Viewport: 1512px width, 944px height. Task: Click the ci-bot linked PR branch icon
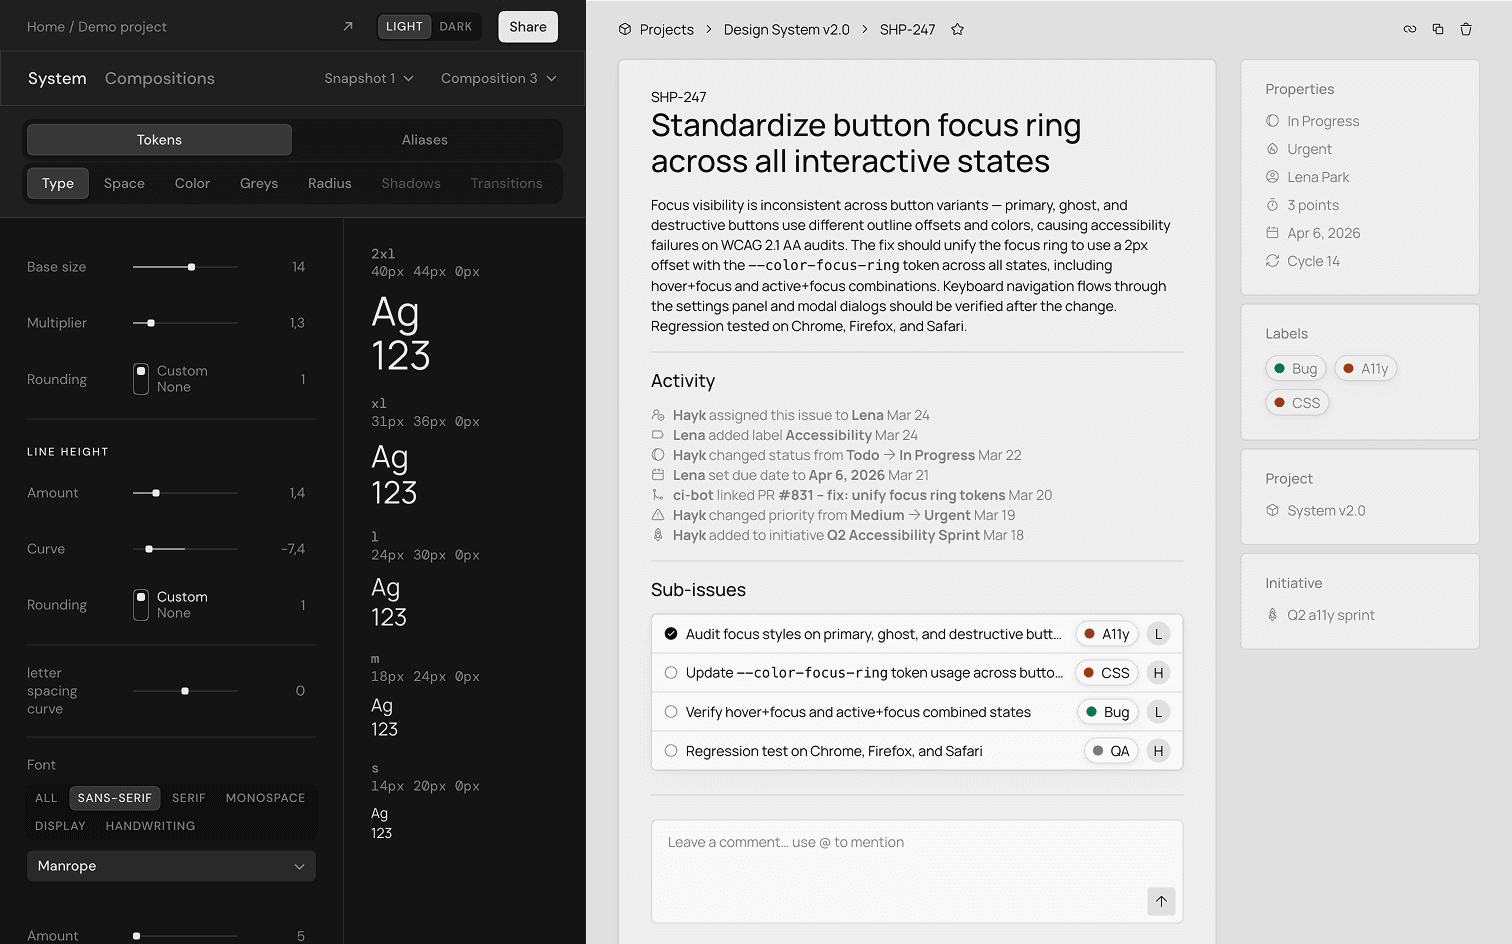click(658, 495)
